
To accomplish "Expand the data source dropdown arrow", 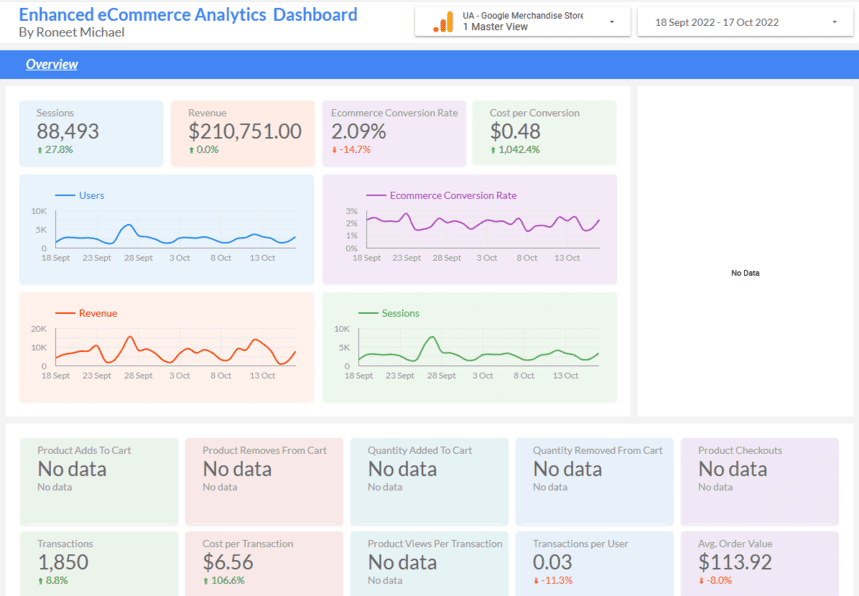I will pyautogui.click(x=612, y=22).
